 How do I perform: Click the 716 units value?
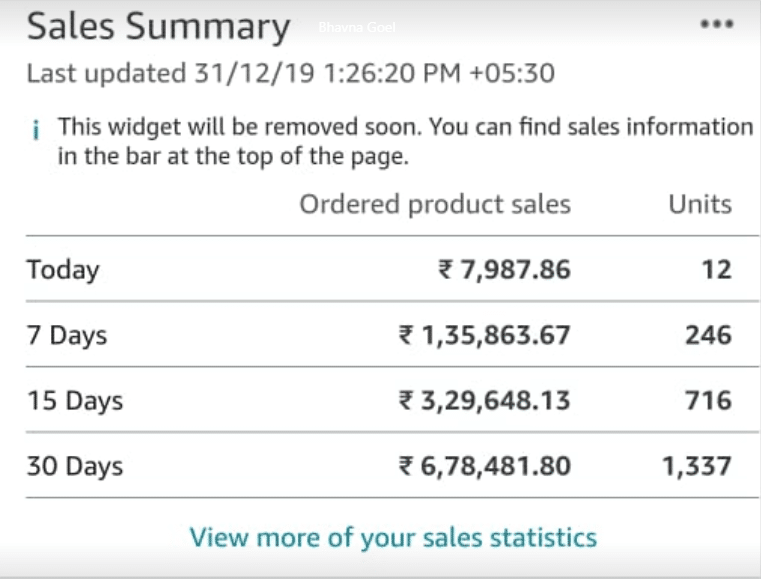pyautogui.click(x=709, y=401)
